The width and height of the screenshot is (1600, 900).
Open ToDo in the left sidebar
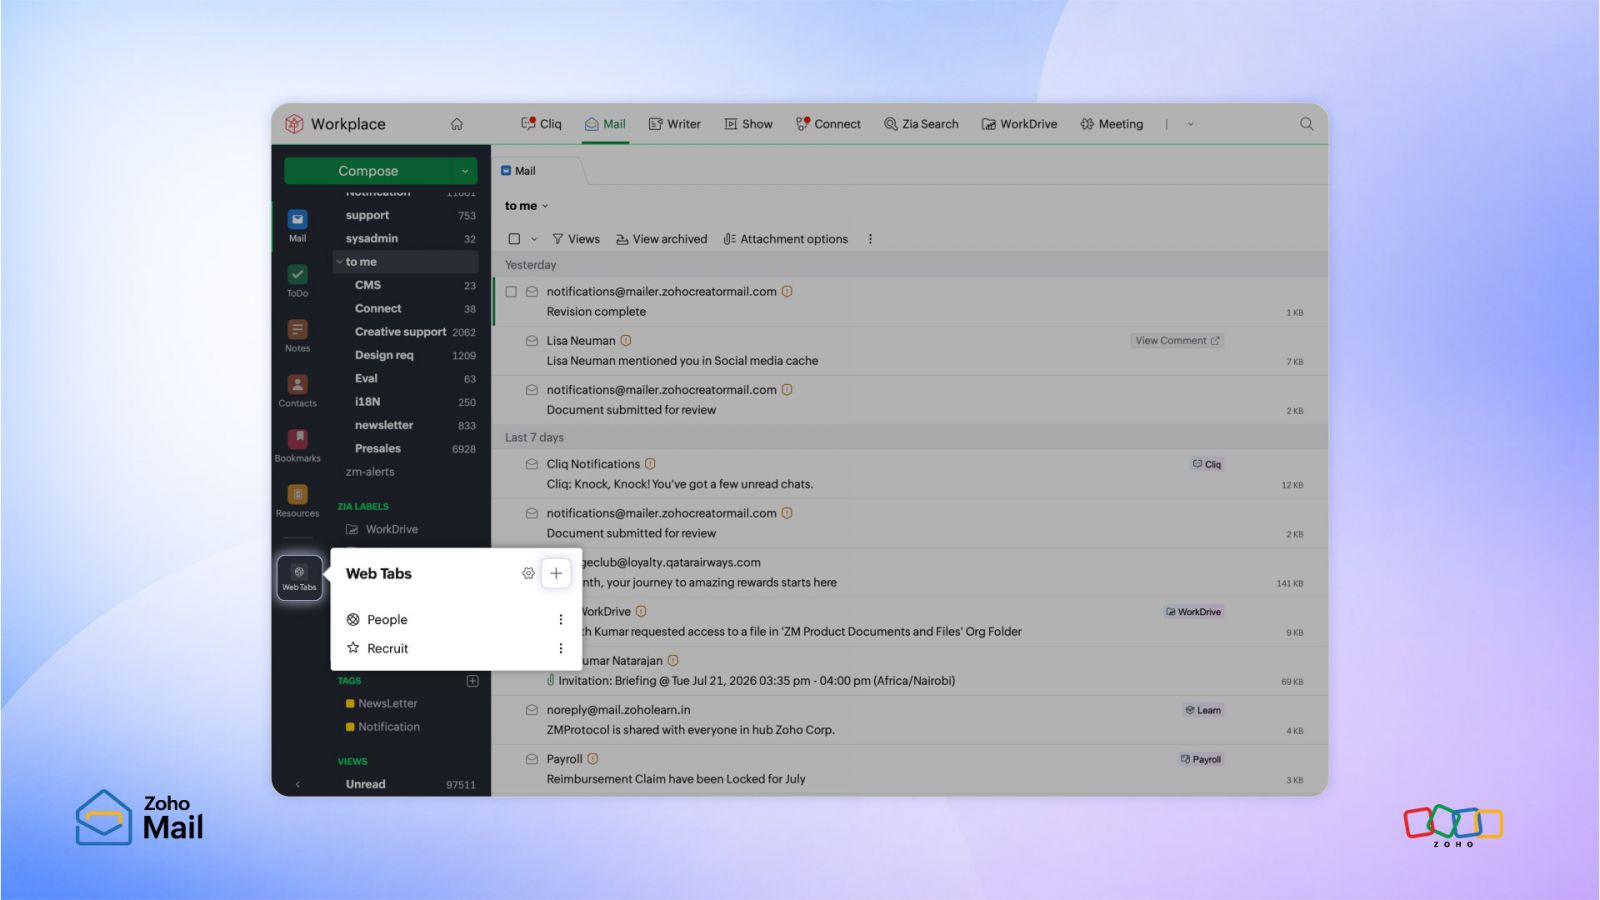click(x=297, y=280)
